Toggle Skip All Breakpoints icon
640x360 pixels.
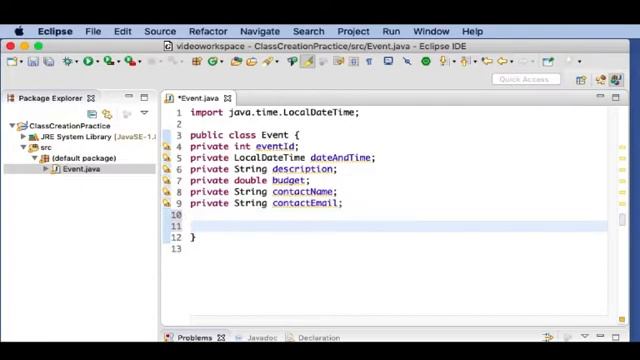pyautogui.click(x=407, y=61)
